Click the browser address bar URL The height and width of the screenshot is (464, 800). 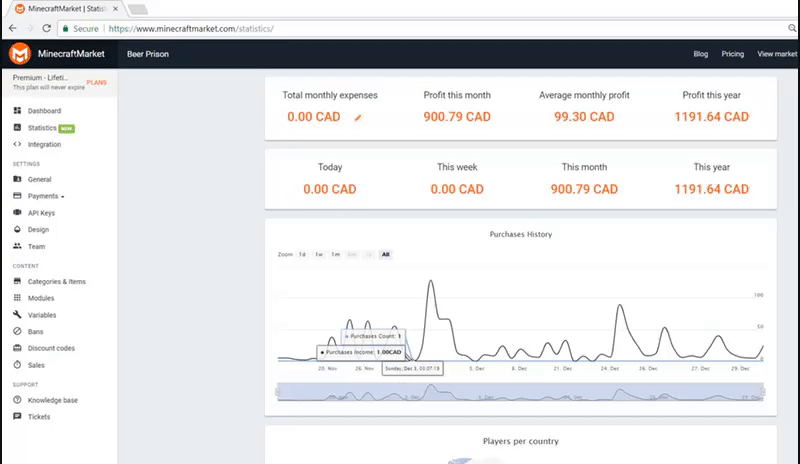click(191, 29)
